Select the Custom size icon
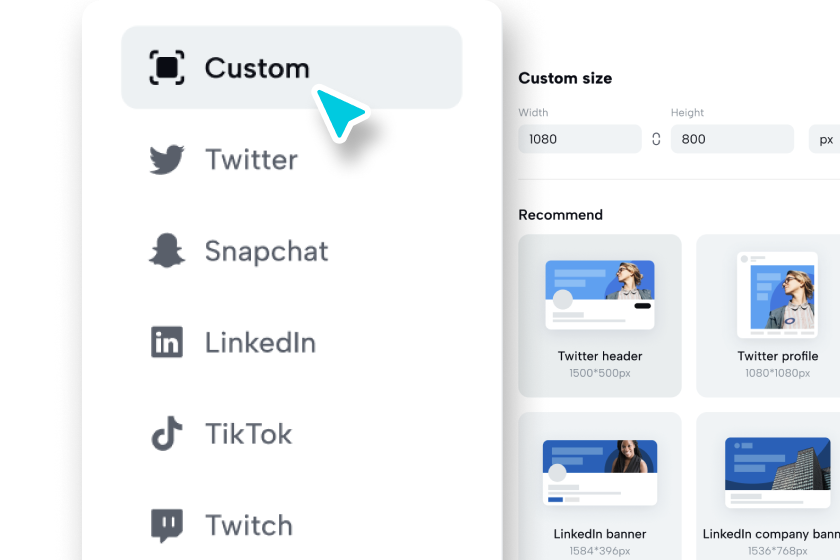Viewport: 840px width, 560px height. [167, 68]
